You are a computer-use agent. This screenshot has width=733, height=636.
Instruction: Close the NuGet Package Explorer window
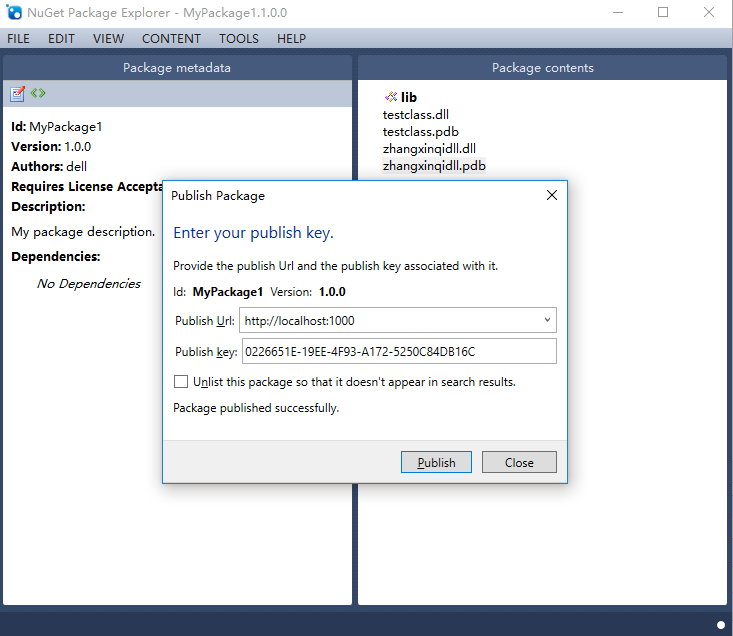[x=709, y=12]
